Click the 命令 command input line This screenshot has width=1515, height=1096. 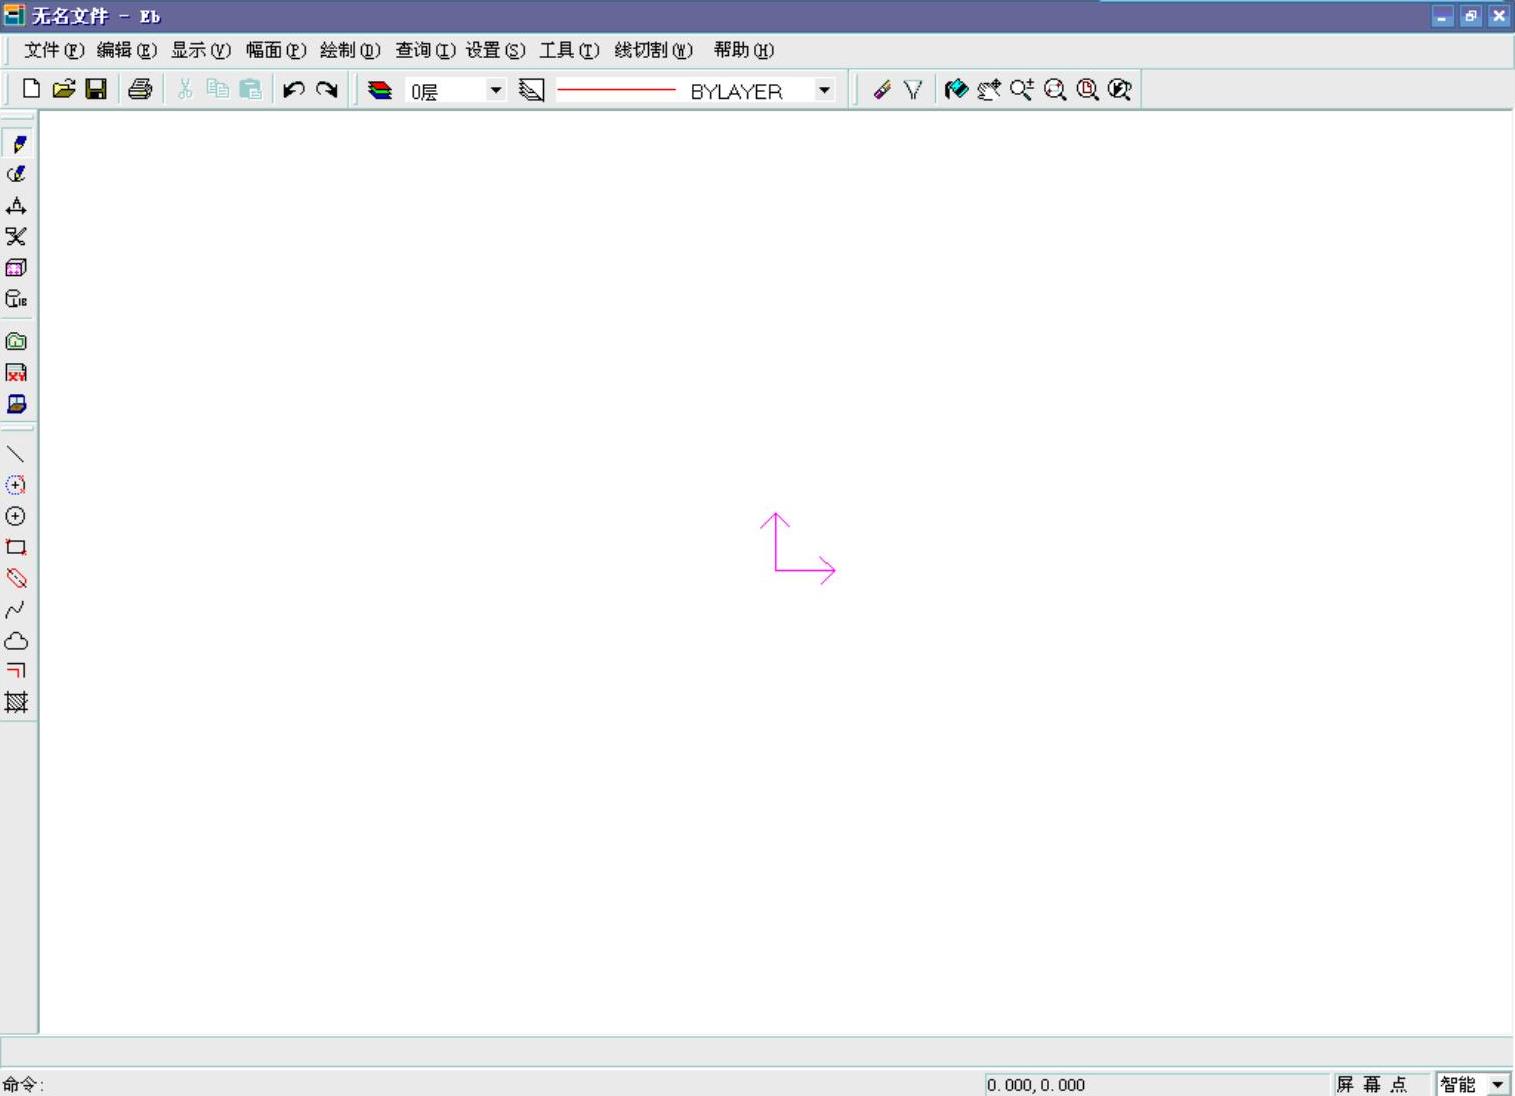[x=490, y=1084]
